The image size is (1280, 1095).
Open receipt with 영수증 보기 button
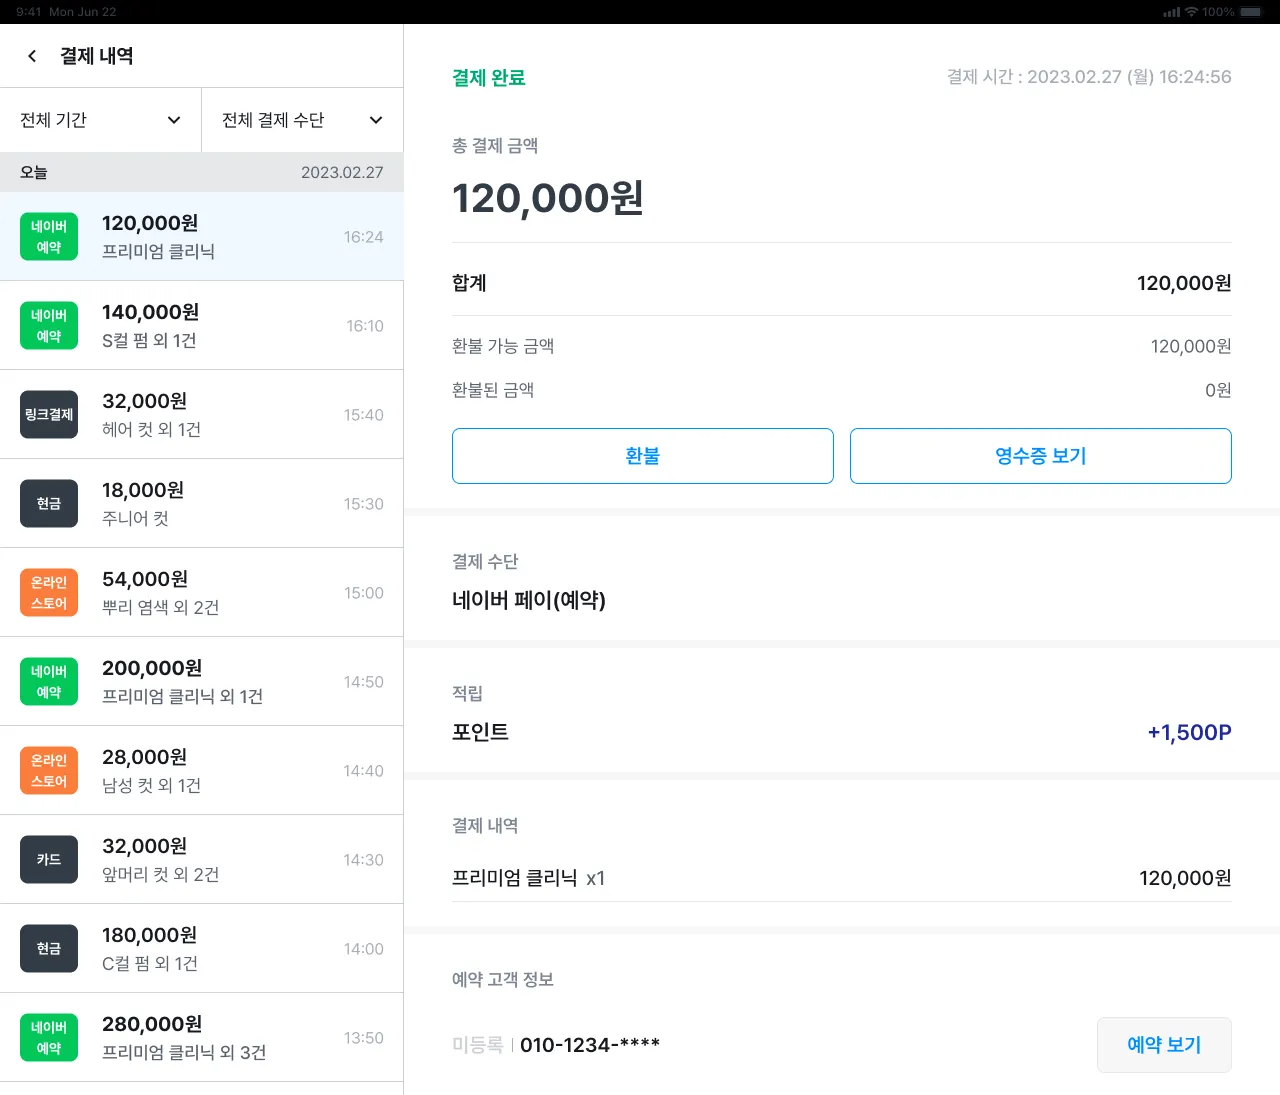click(x=1040, y=456)
